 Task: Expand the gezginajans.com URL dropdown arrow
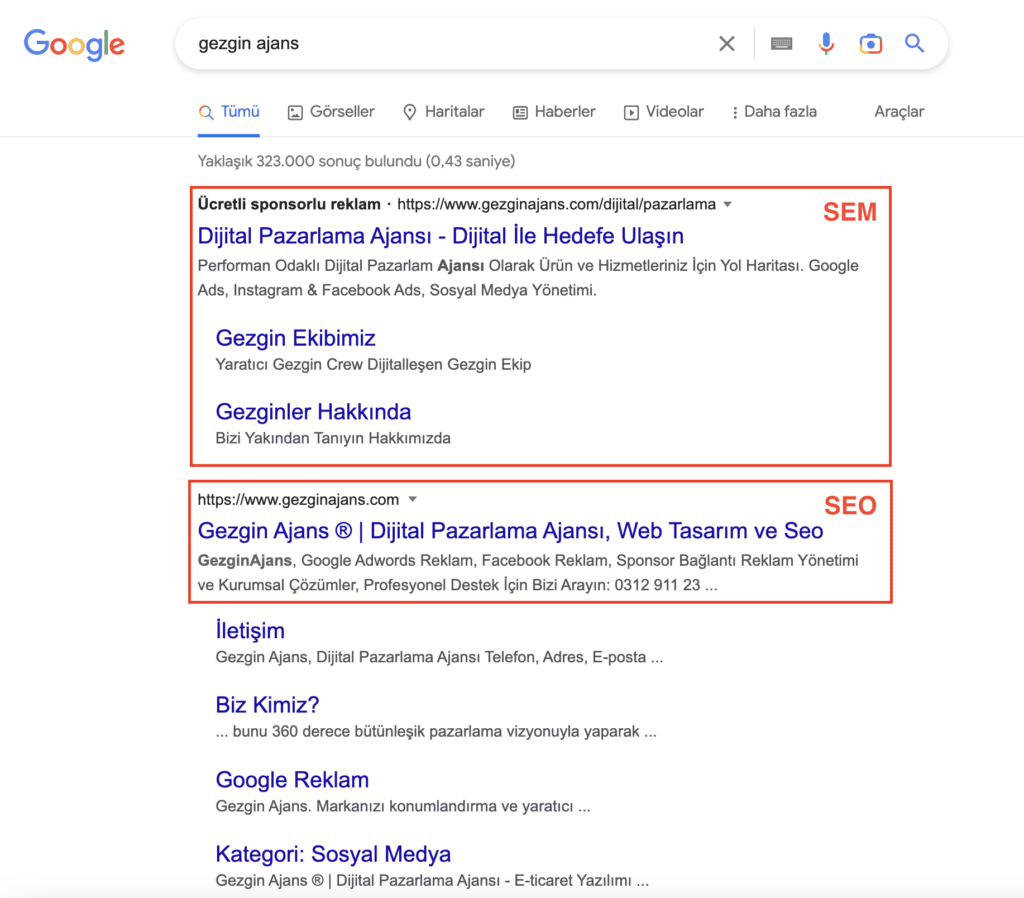click(412, 499)
